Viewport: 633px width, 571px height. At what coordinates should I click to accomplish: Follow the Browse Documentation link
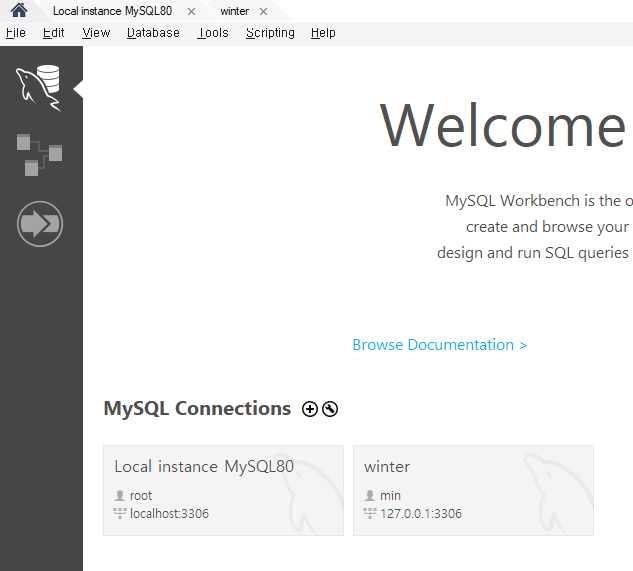click(x=440, y=345)
